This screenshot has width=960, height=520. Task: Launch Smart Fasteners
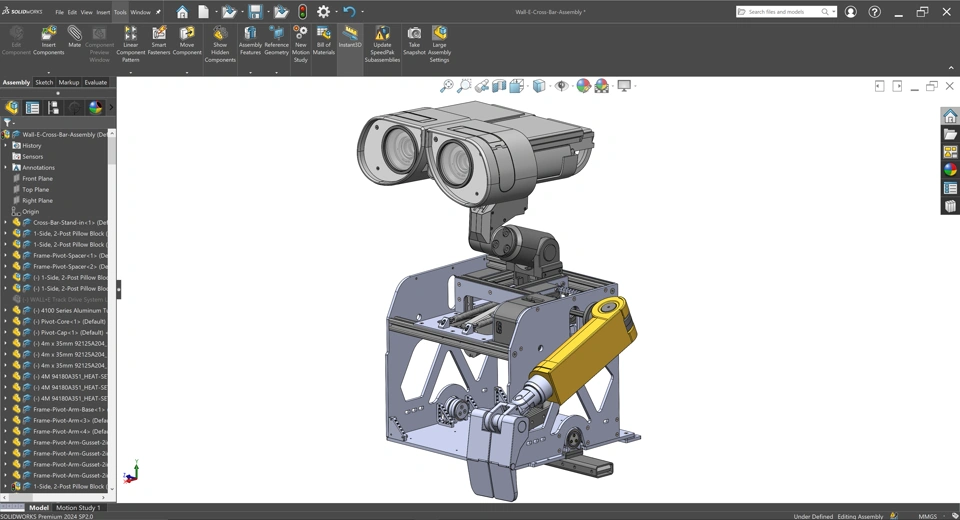pyautogui.click(x=159, y=40)
